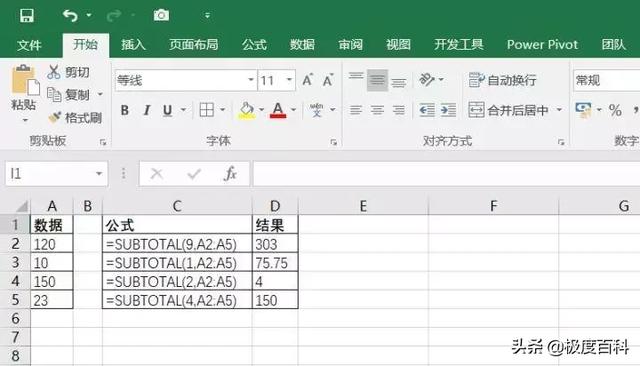Click the decrease indent icon

coord(427,110)
